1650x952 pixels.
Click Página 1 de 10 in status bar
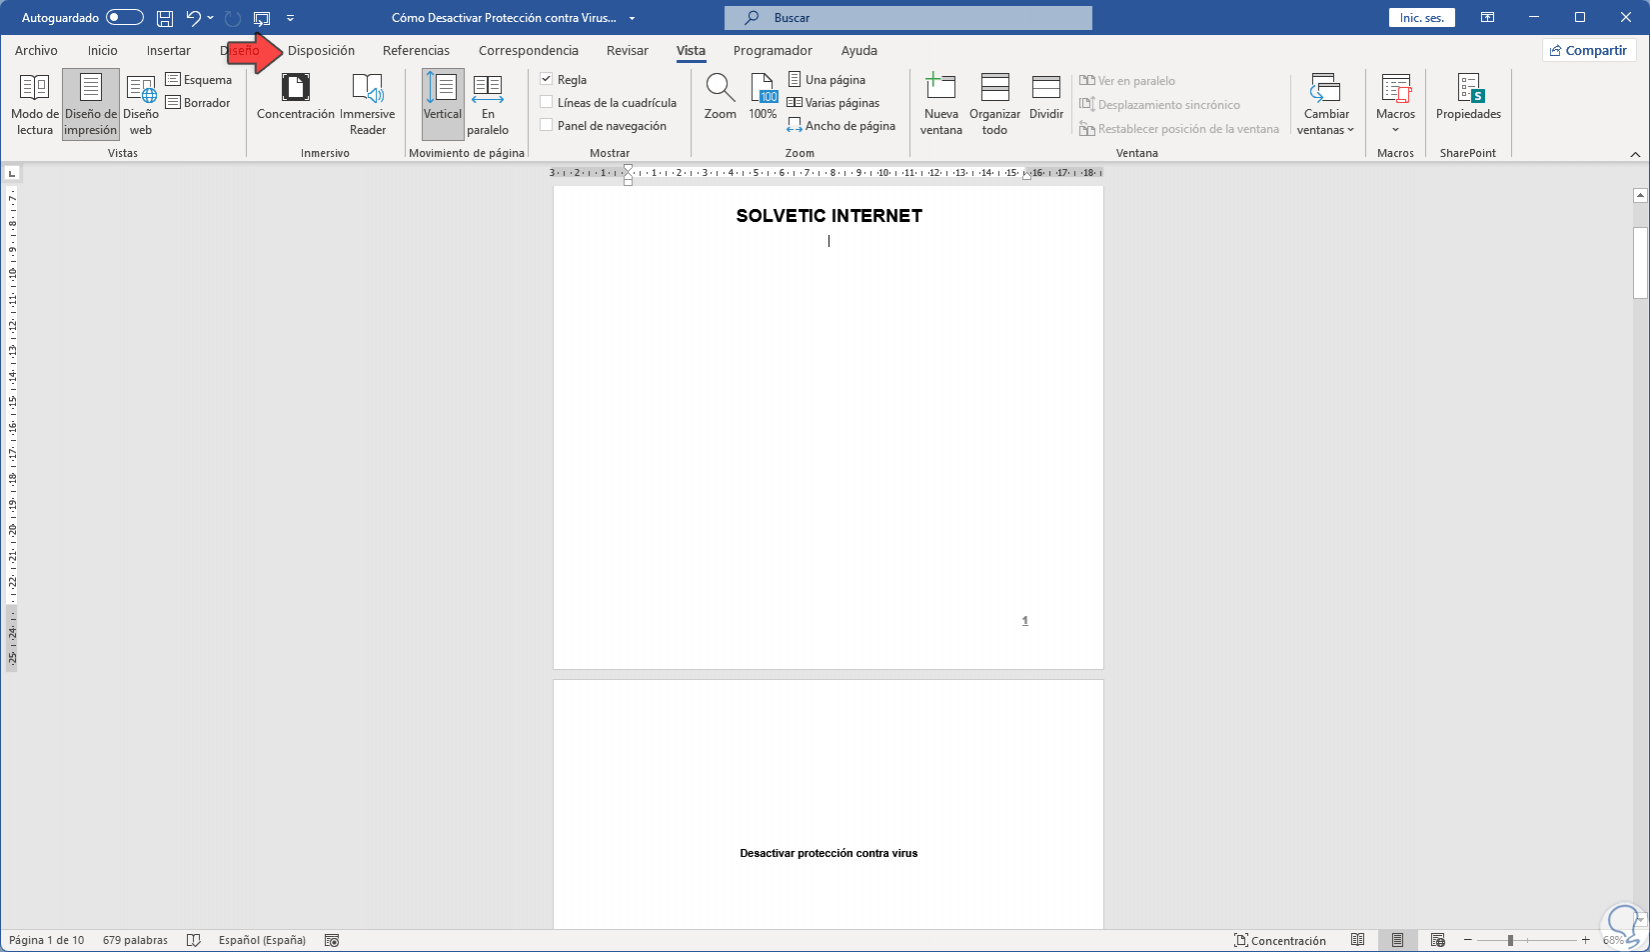(47, 940)
